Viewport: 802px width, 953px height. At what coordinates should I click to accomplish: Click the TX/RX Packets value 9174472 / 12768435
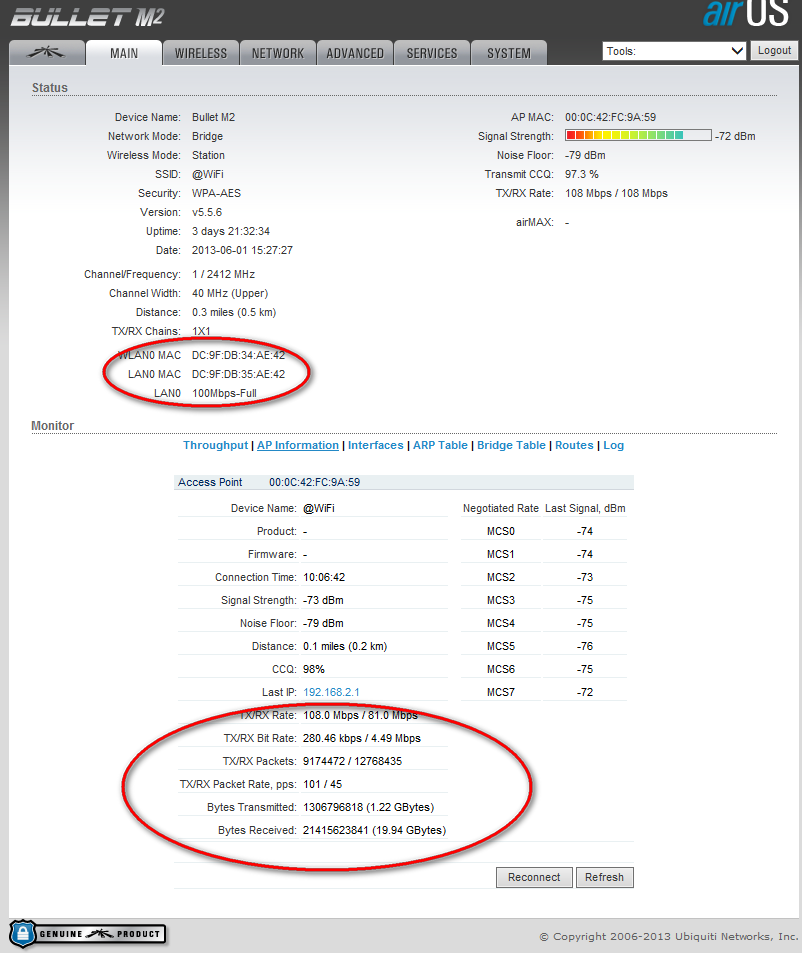(x=352, y=761)
